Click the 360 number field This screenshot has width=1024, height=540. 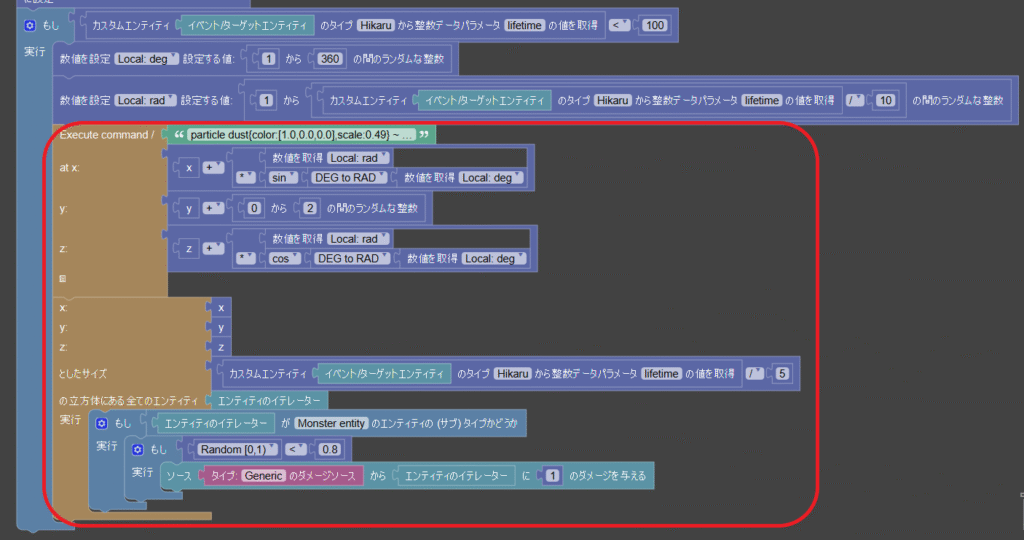coord(326,60)
